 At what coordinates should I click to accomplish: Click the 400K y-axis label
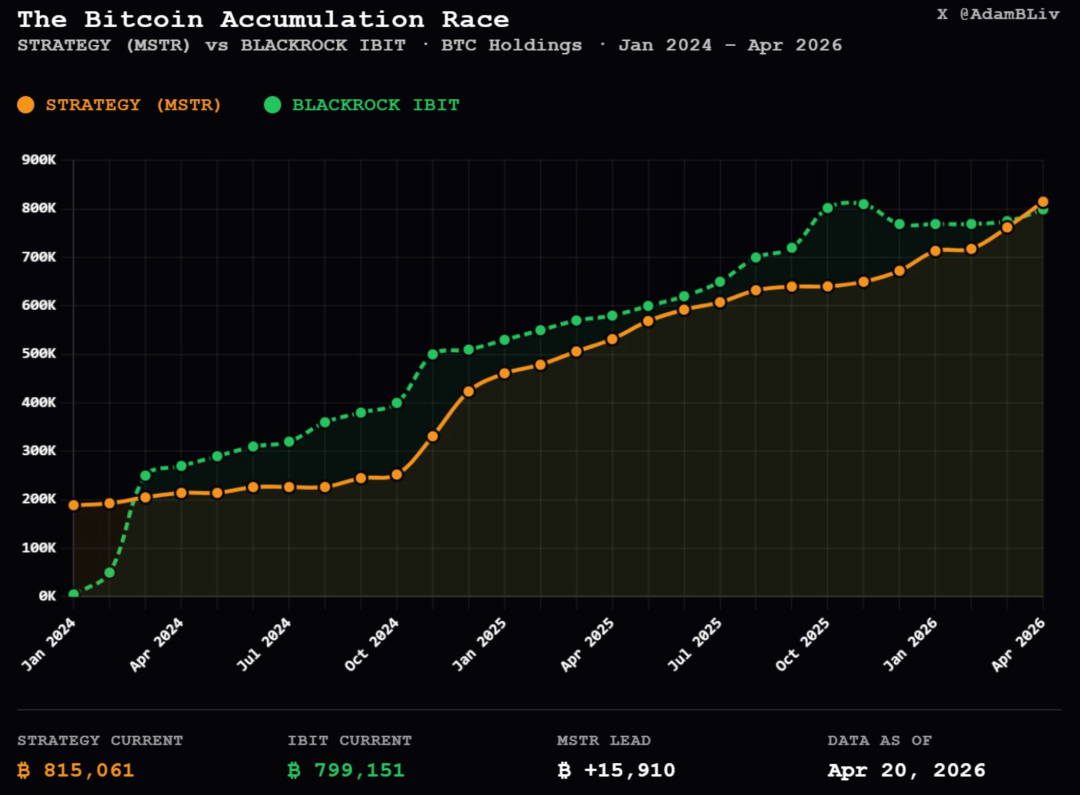(x=39, y=402)
